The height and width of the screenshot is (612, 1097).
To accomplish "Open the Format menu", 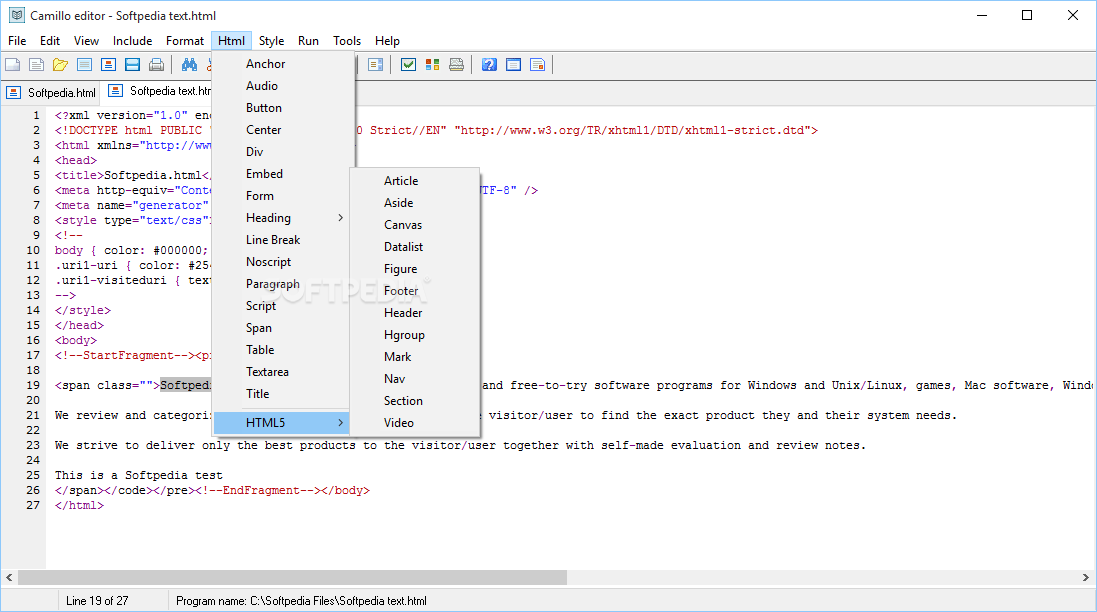I will coord(185,41).
